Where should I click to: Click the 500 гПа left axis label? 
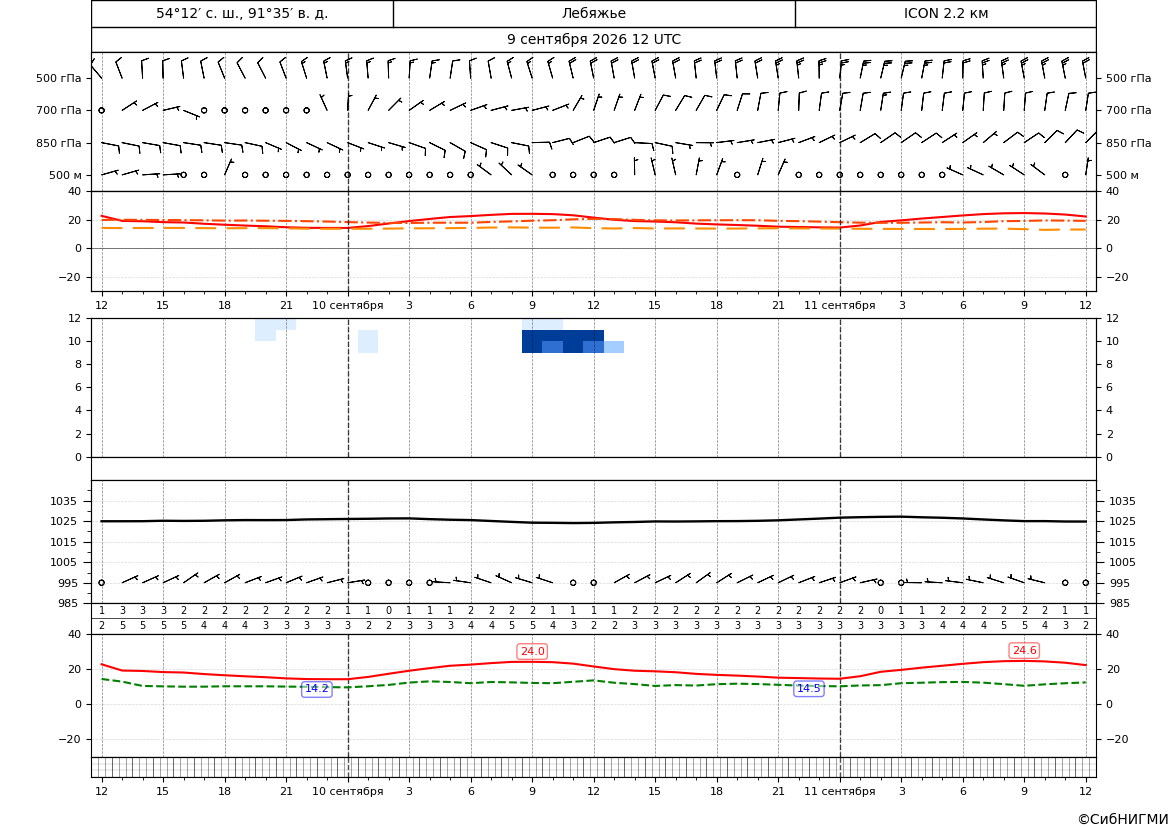pyautogui.click(x=59, y=78)
